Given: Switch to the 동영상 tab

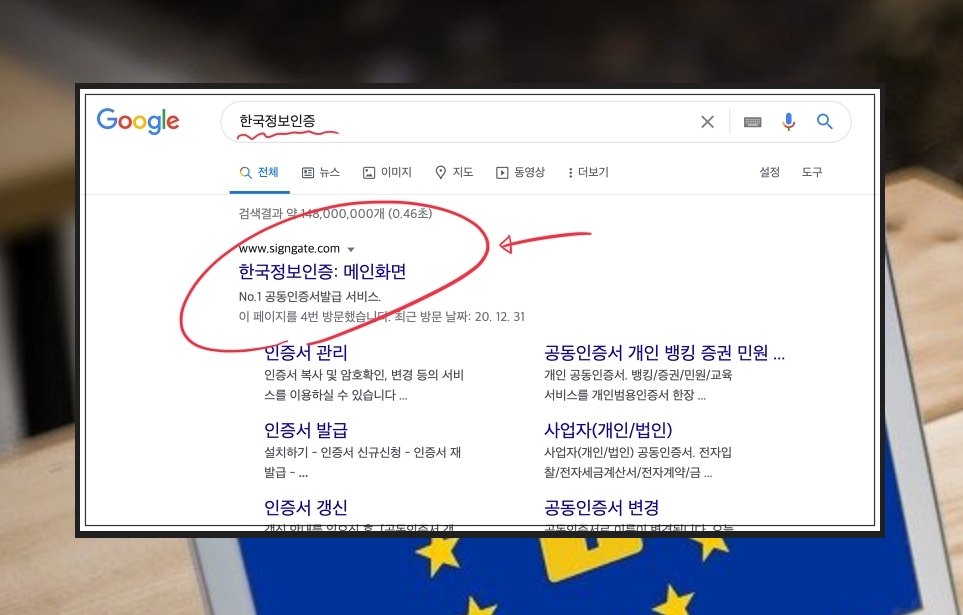Looking at the screenshot, I should point(520,173).
